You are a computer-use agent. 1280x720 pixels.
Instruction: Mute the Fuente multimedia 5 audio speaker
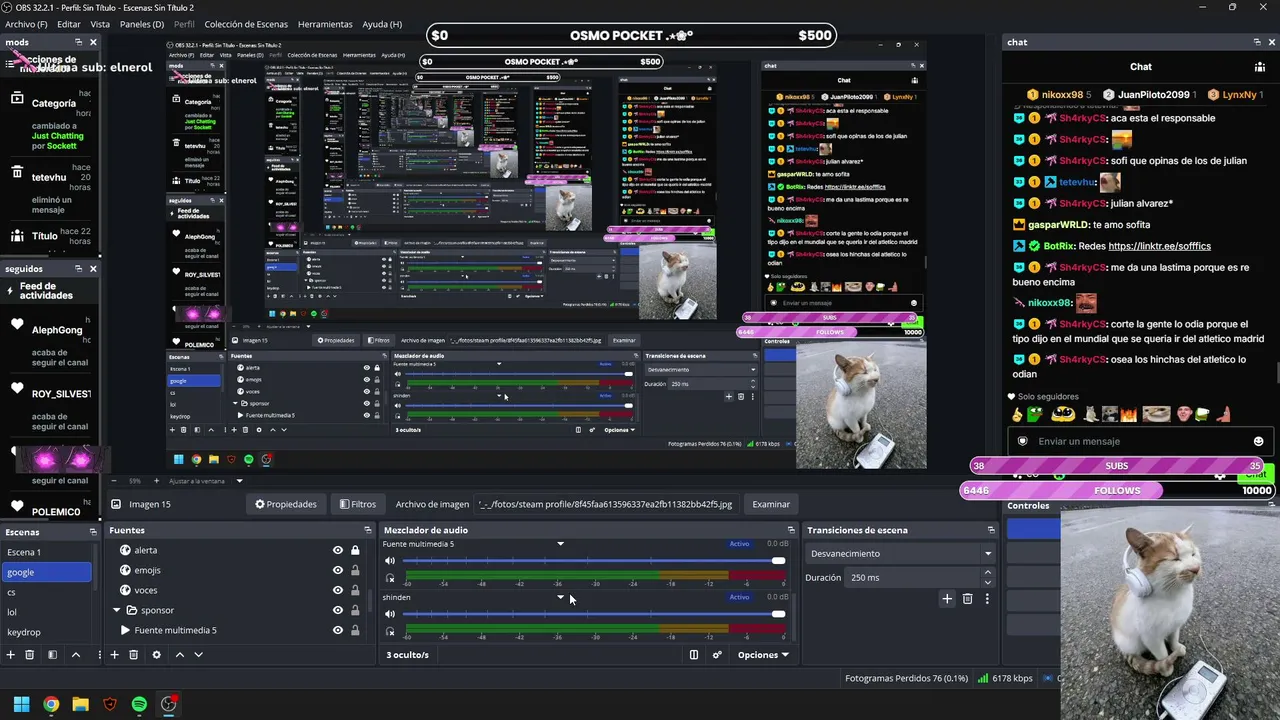pyautogui.click(x=390, y=561)
